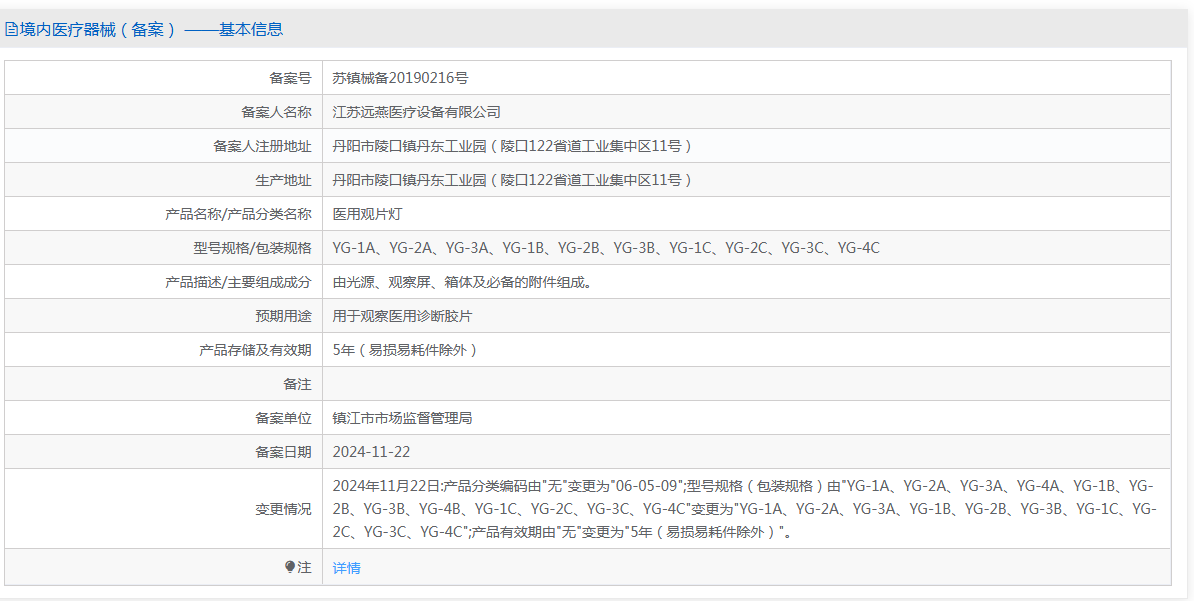Select the value 苏镇械备20190216号
The height and width of the screenshot is (601, 1194).
click(401, 78)
